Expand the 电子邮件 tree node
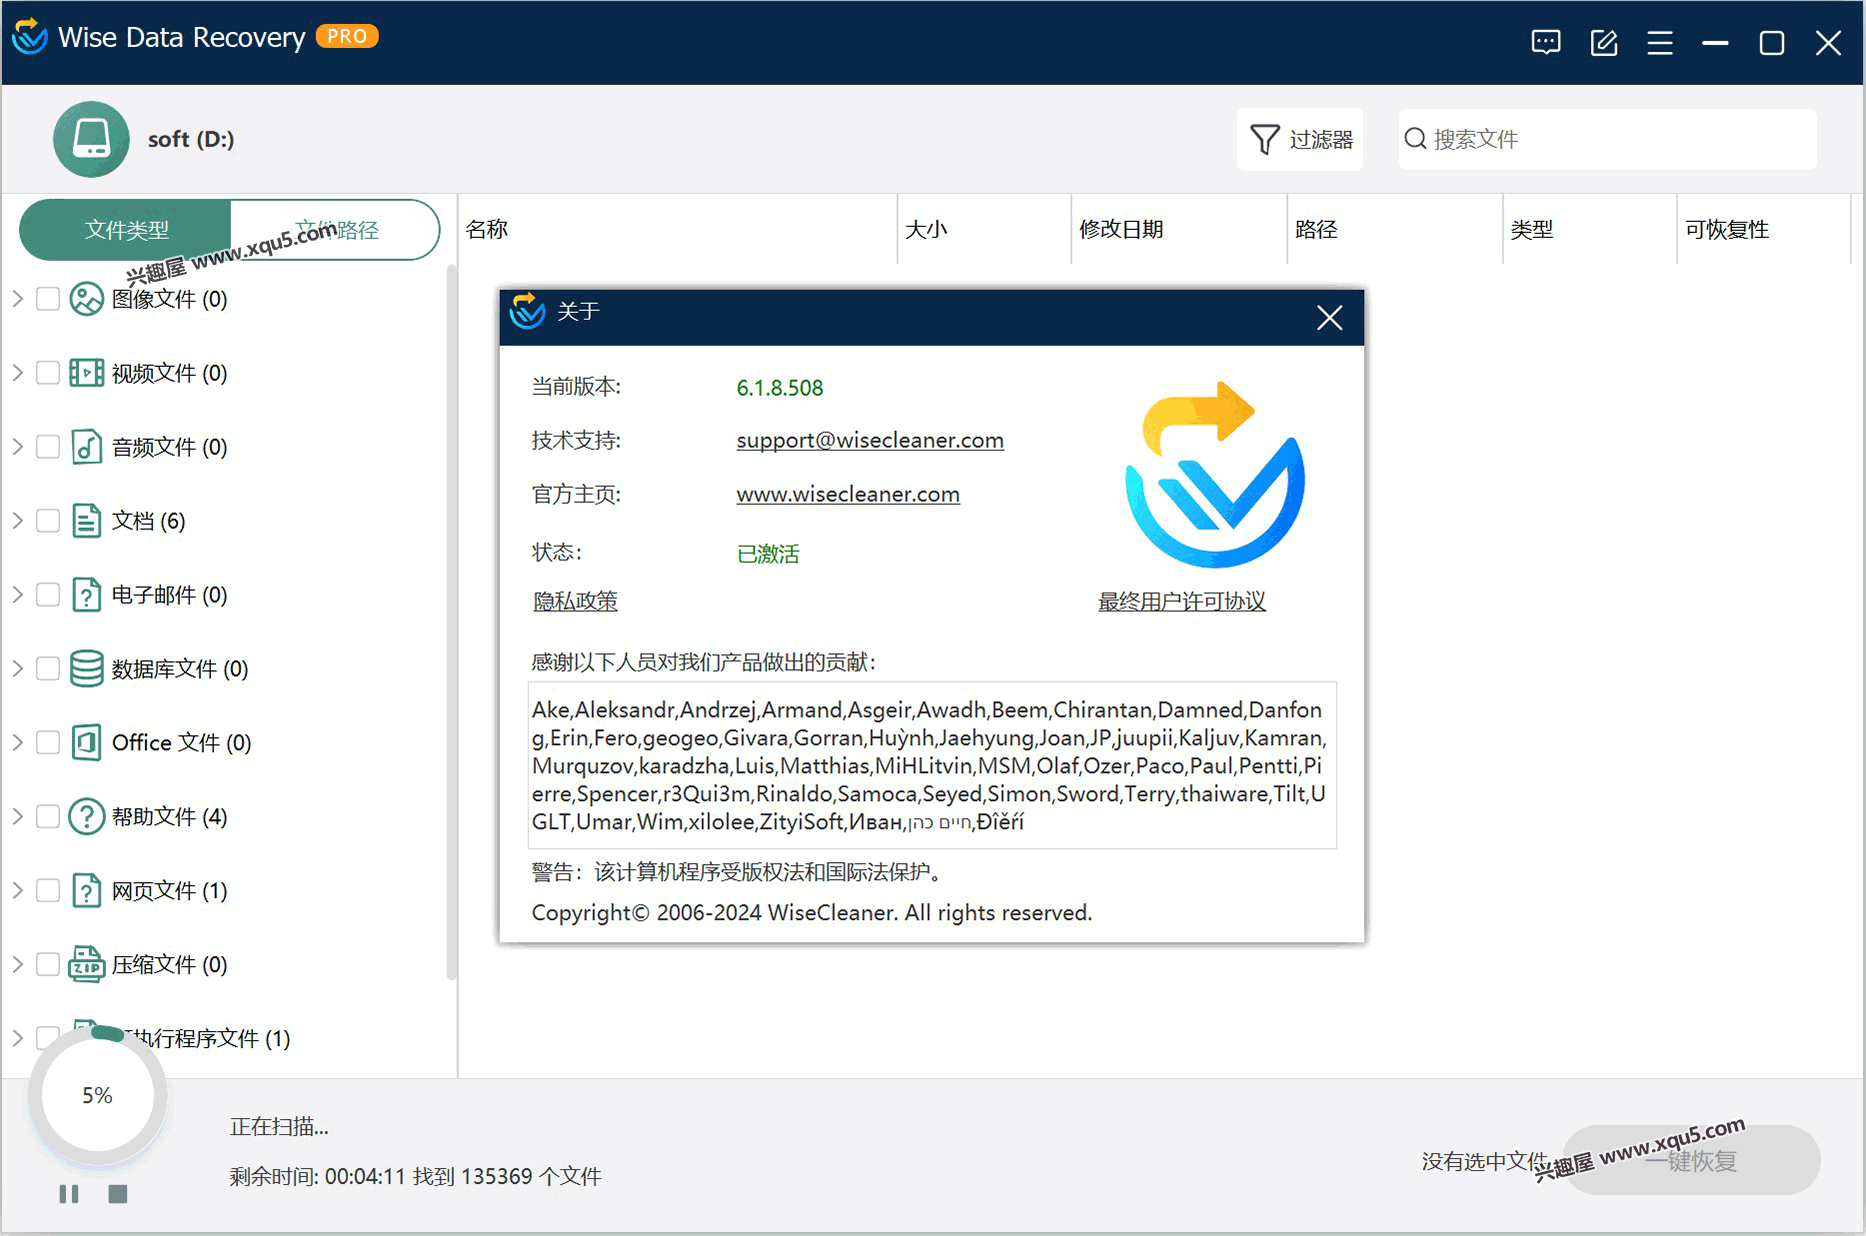This screenshot has width=1866, height=1236. (17, 595)
